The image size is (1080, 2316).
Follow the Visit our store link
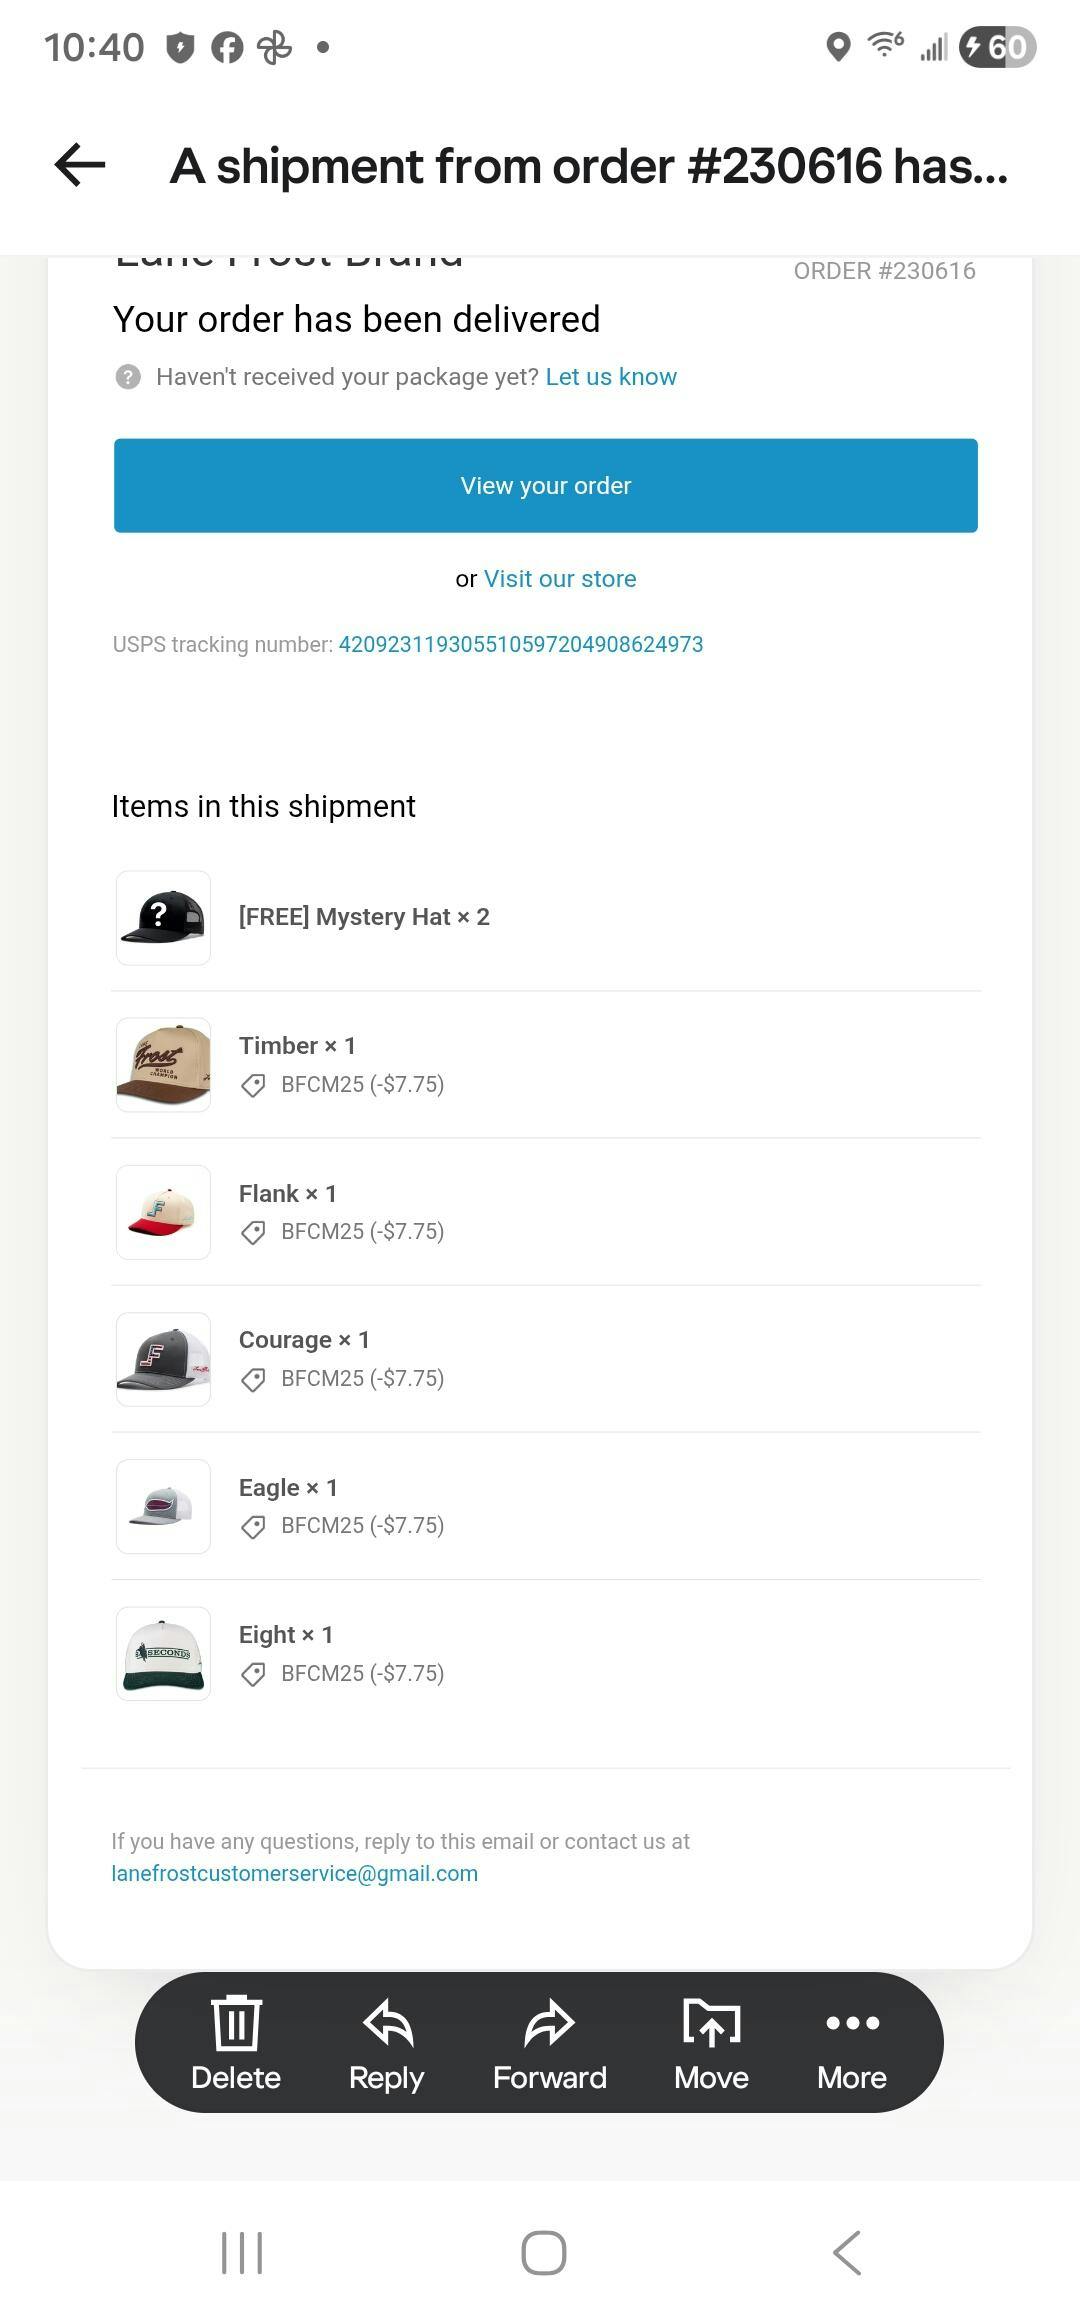[x=560, y=579]
